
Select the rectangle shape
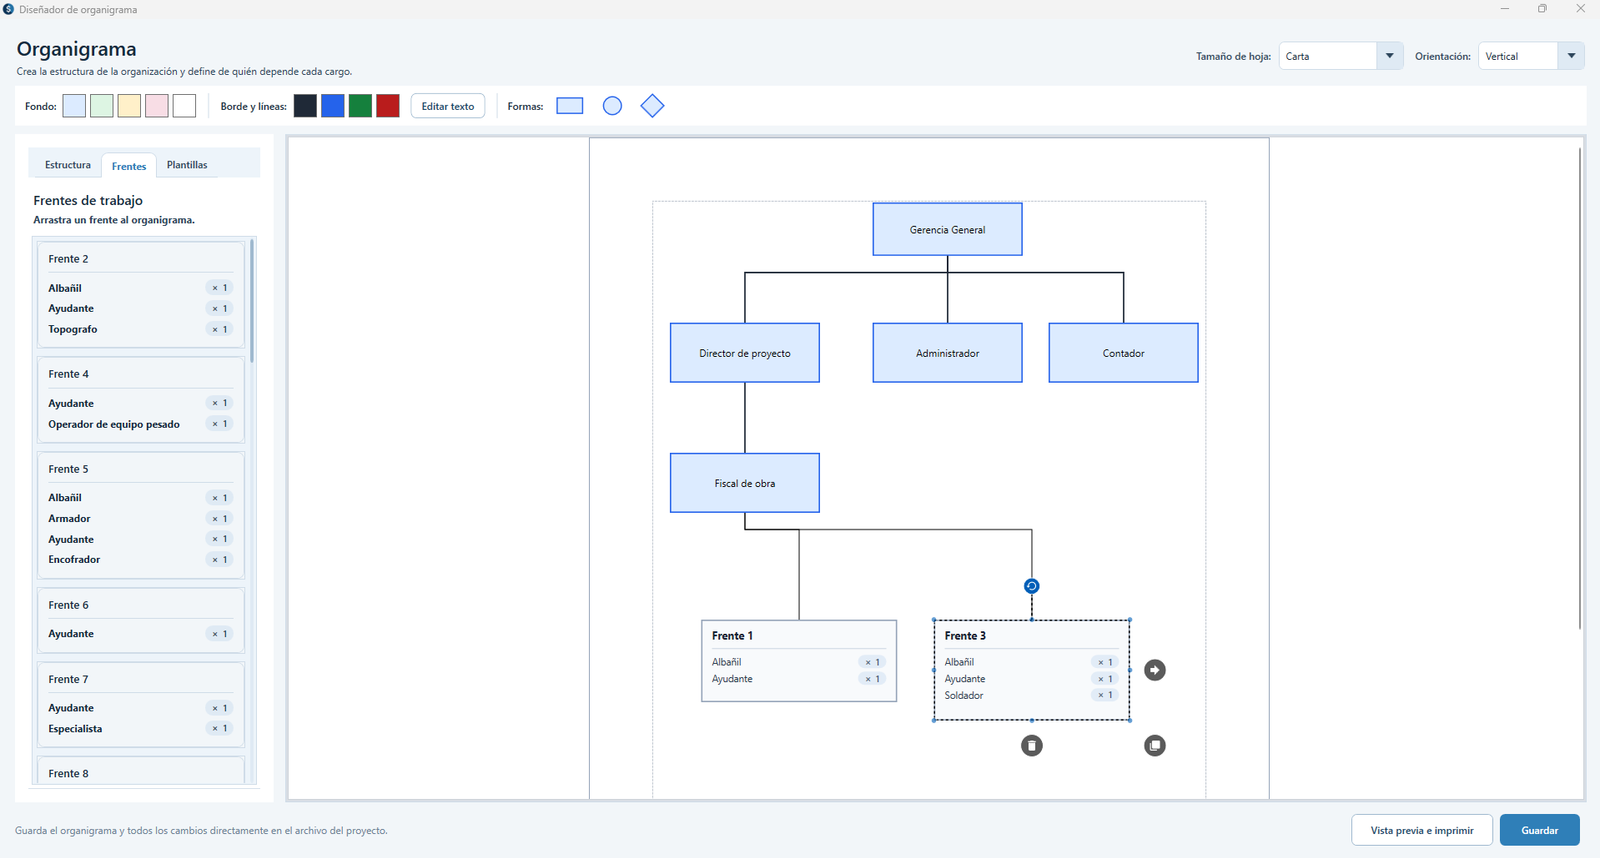570,106
